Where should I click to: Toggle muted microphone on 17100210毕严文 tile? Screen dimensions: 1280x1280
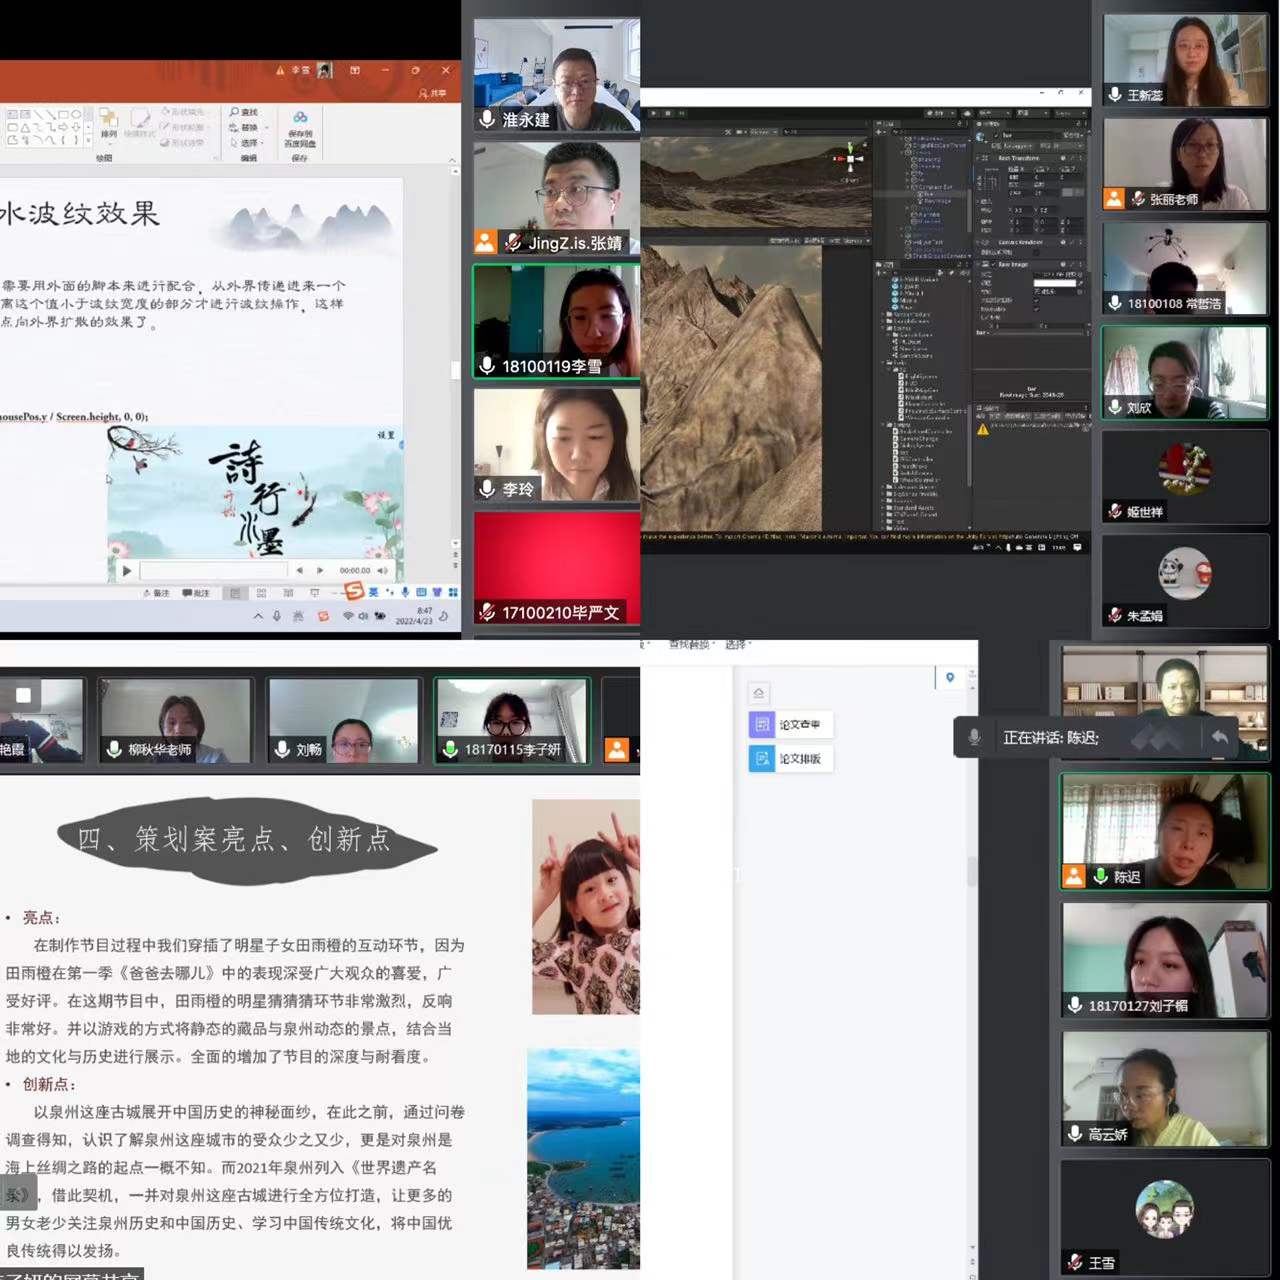coord(487,612)
